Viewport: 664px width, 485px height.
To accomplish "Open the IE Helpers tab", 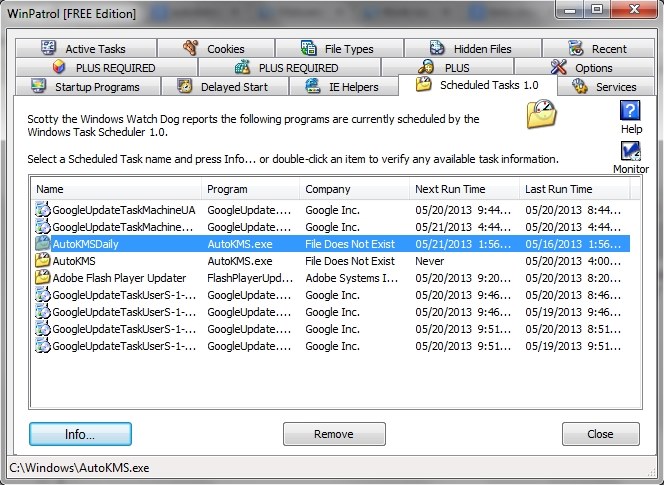I will tap(343, 86).
